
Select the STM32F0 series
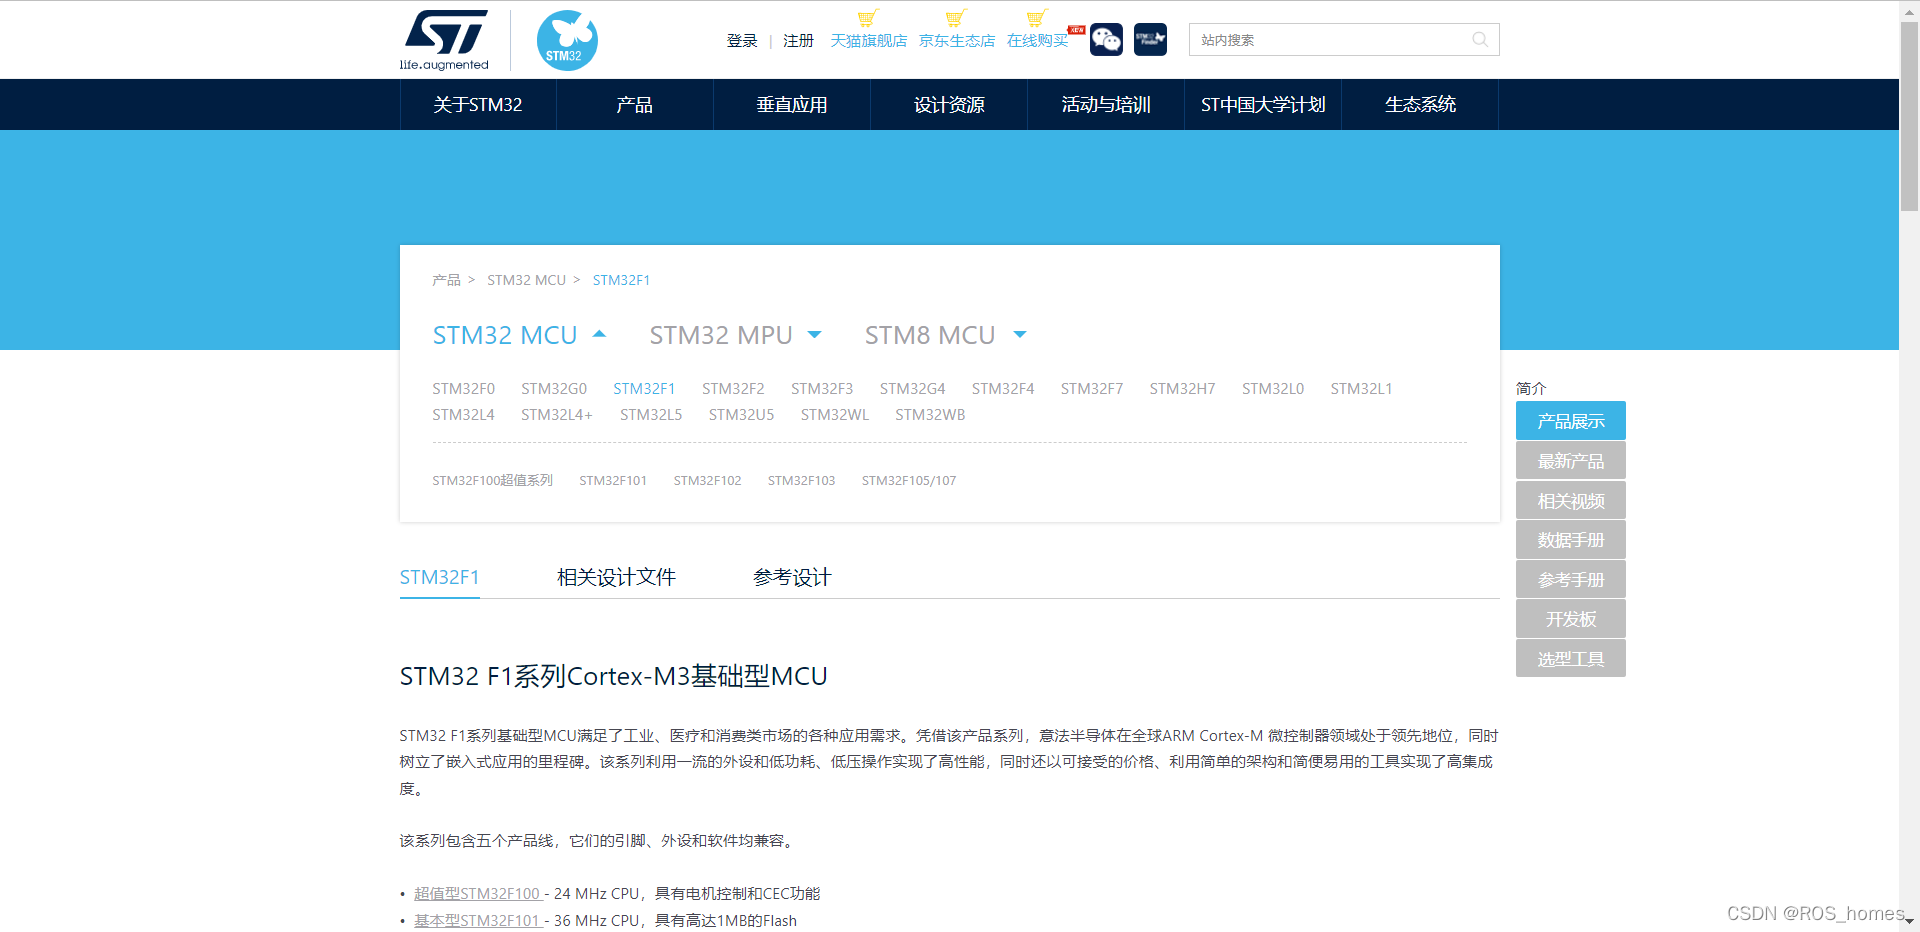[463, 389]
